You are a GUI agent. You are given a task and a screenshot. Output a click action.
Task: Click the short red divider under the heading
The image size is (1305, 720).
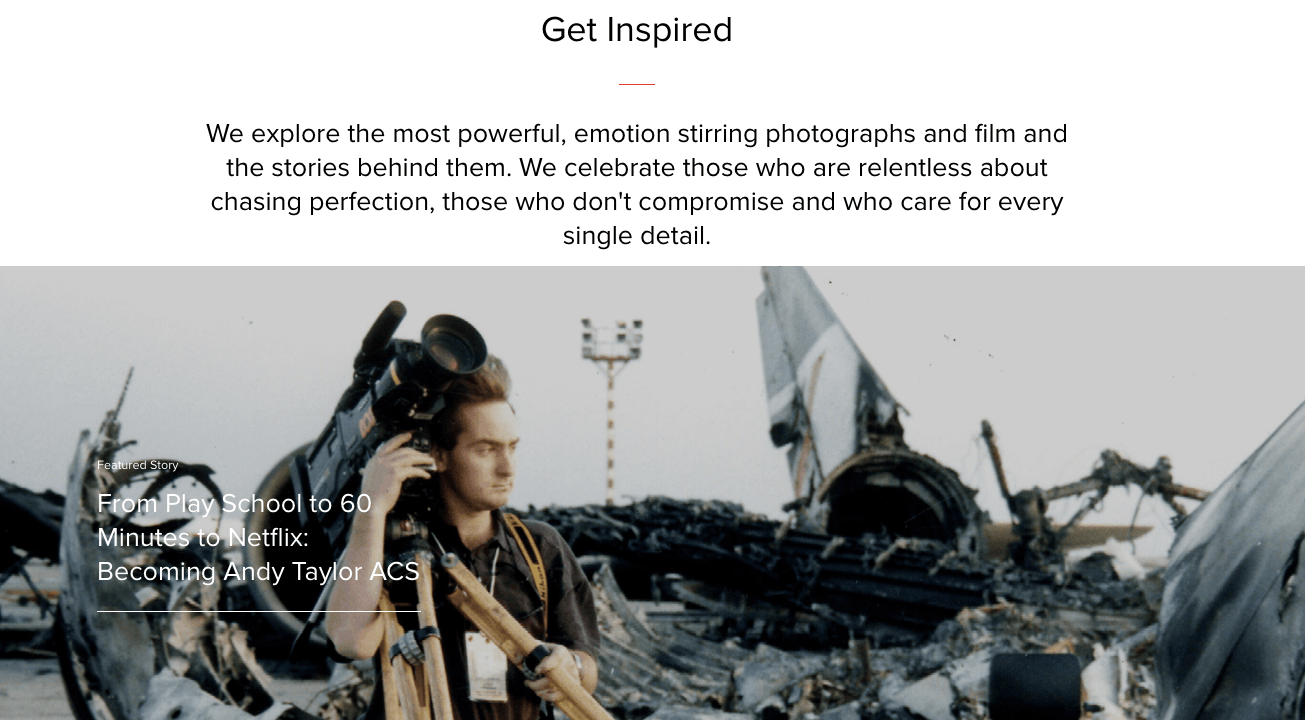point(637,85)
